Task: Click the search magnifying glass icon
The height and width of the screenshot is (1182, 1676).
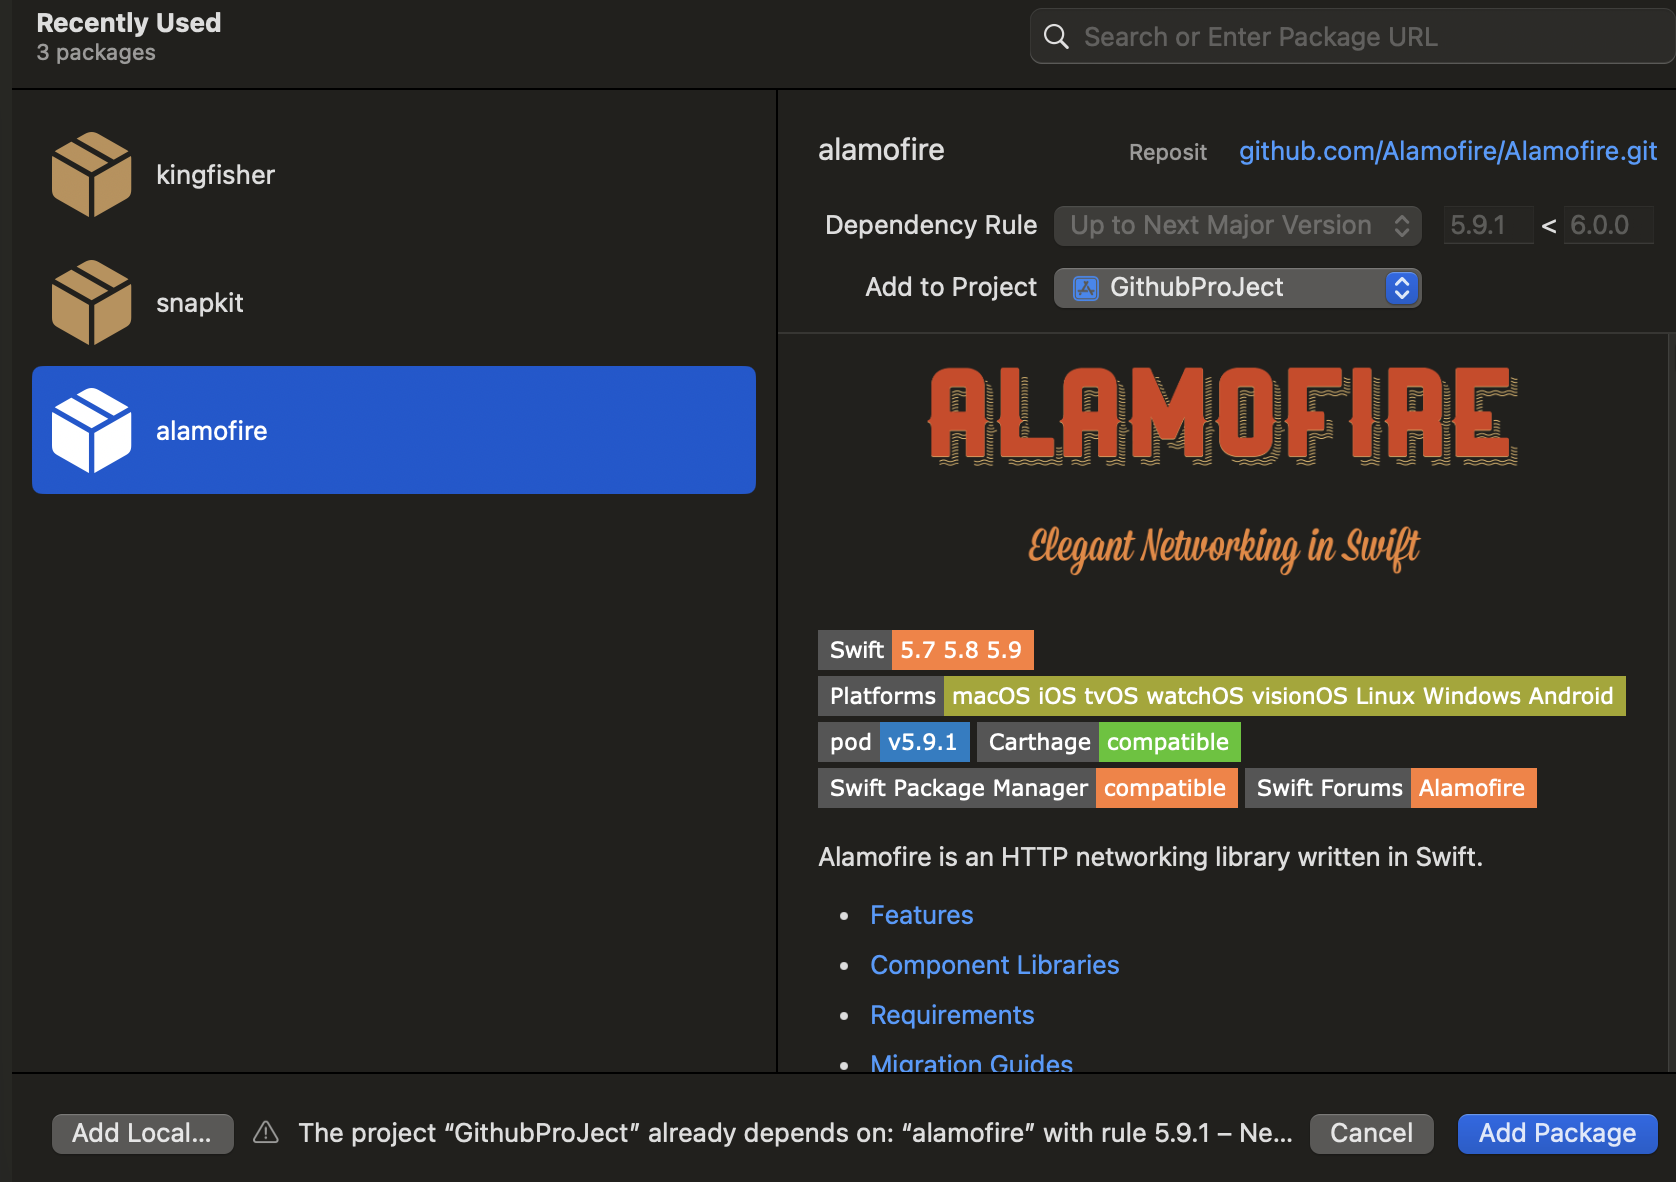Action: point(1056,37)
